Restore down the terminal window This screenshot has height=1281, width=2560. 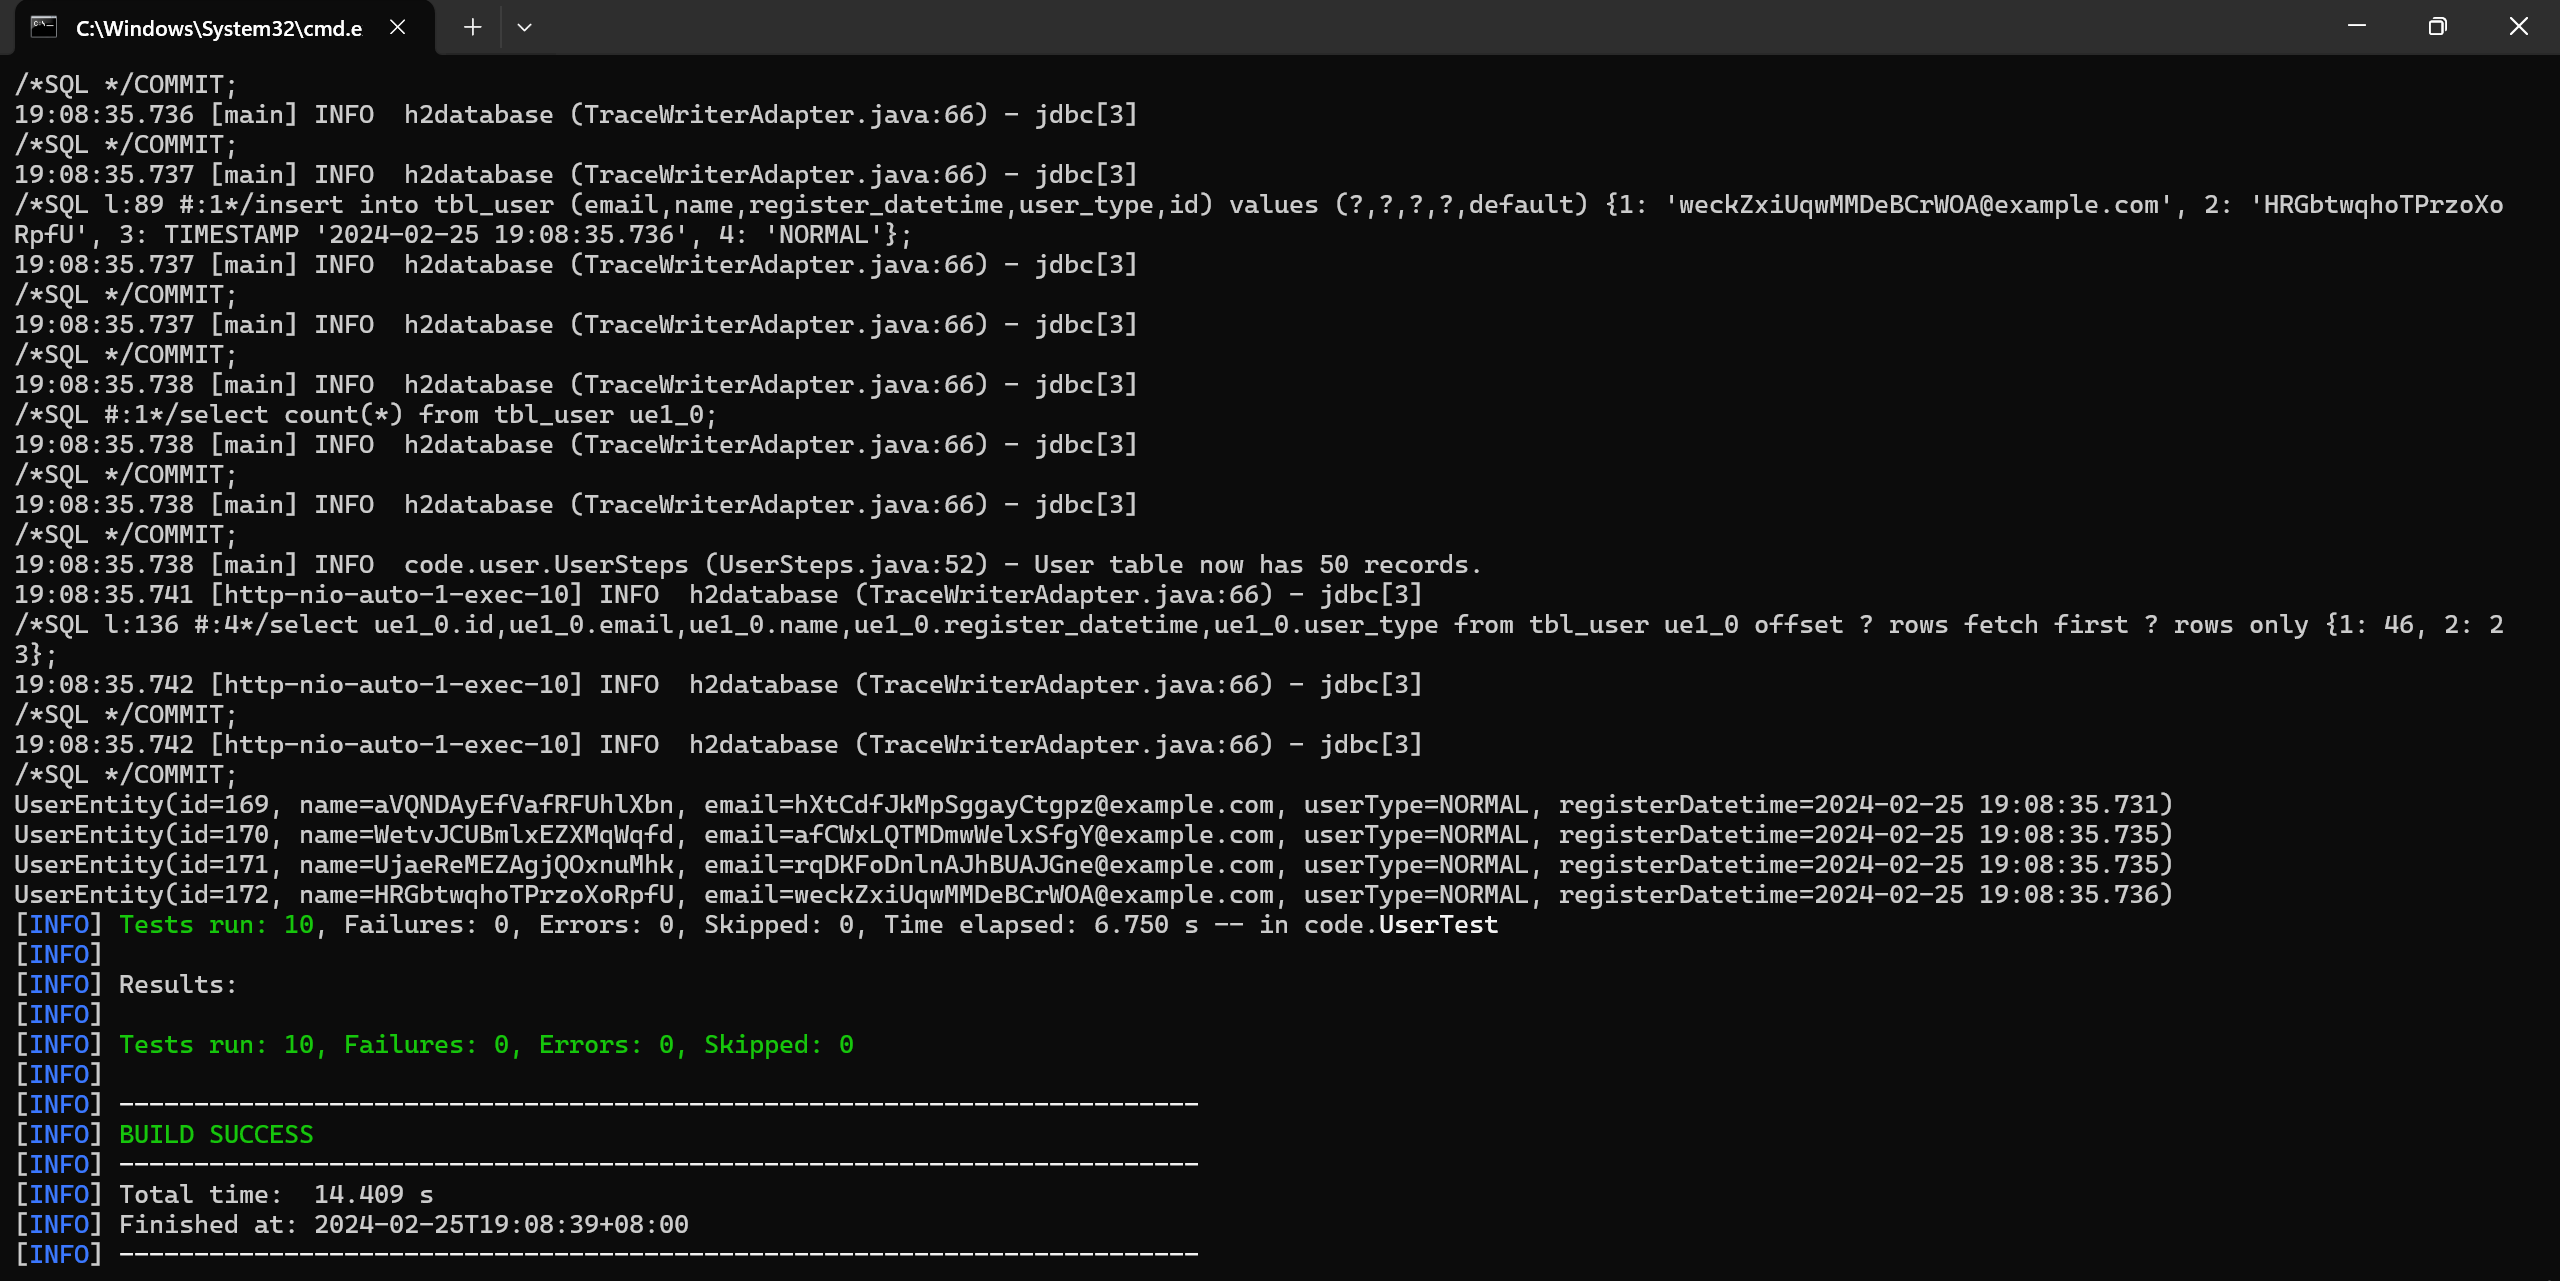coord(2437,26)
